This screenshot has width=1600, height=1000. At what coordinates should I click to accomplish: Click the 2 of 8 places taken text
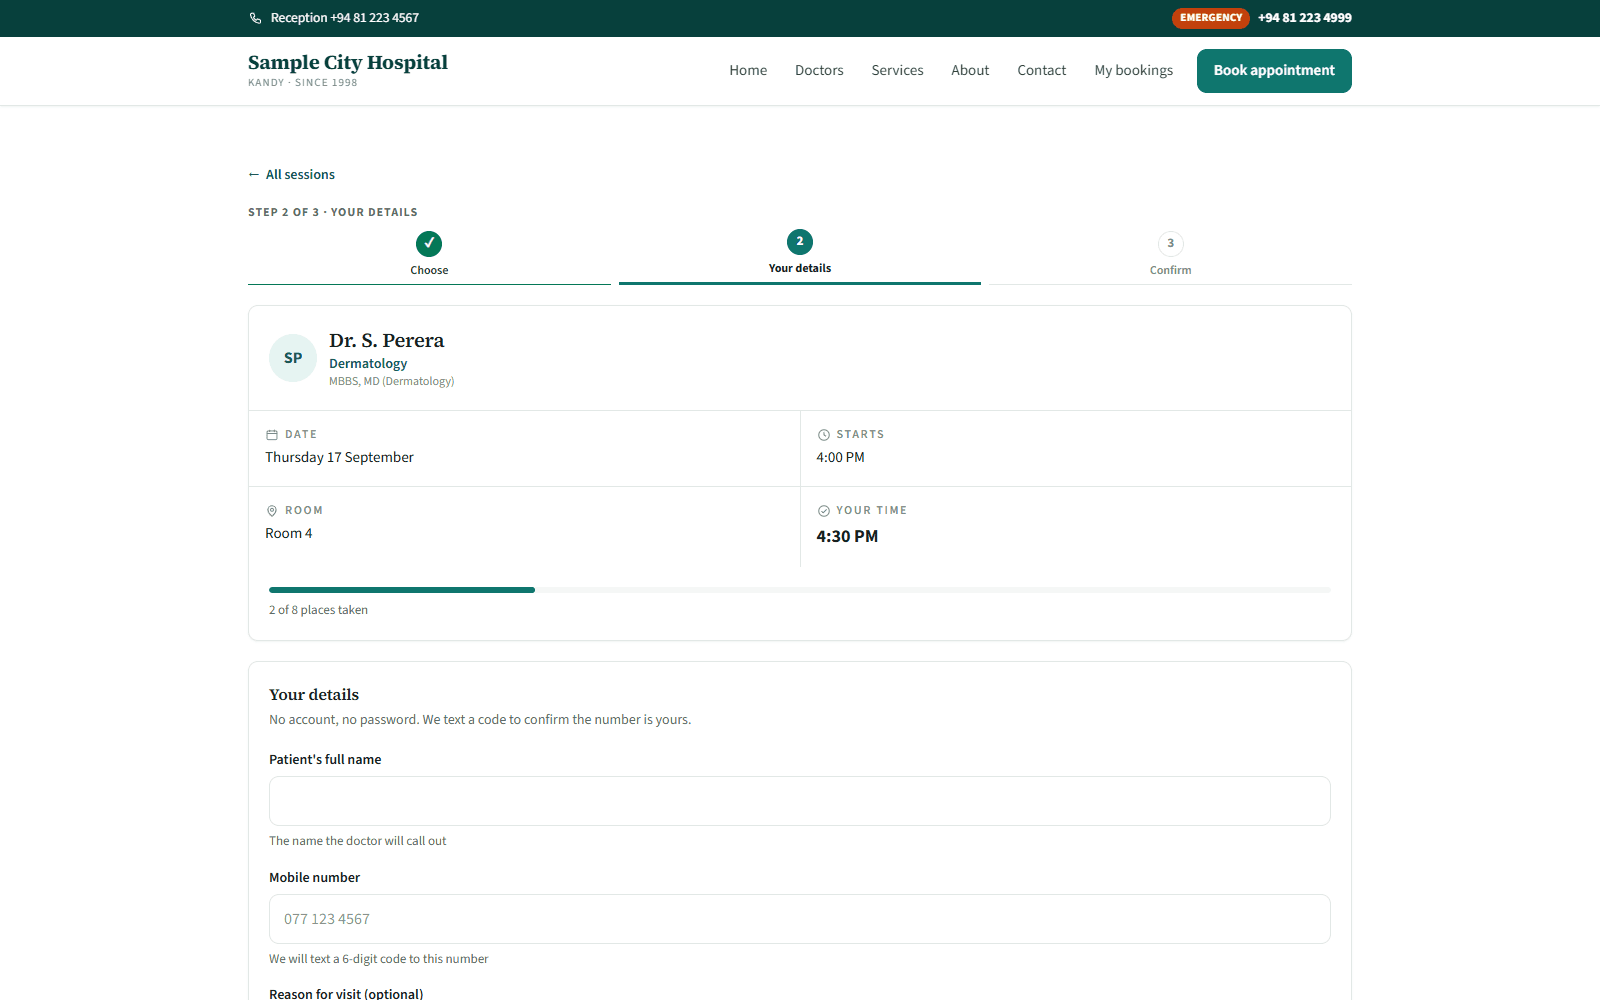click(x=318, y=610)
